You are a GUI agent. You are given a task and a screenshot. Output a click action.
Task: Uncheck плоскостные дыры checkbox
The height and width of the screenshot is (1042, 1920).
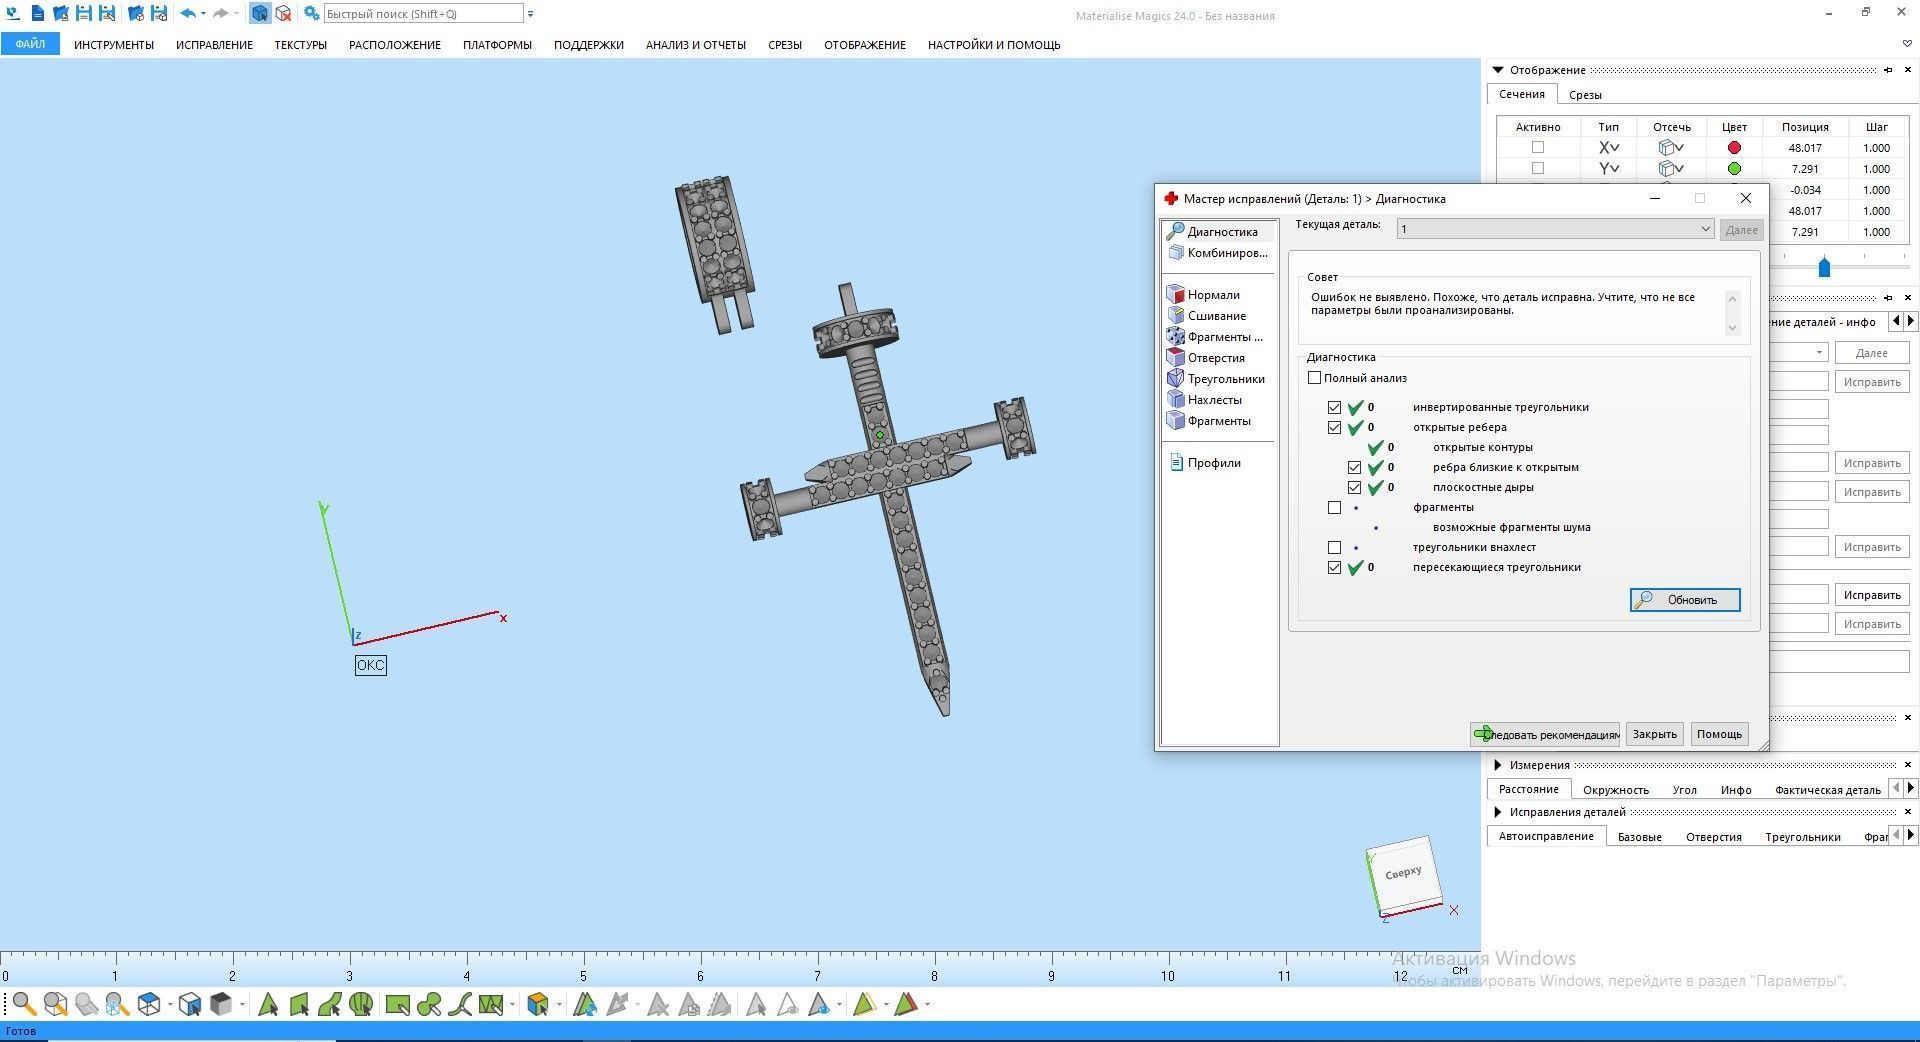[1354, 487]
